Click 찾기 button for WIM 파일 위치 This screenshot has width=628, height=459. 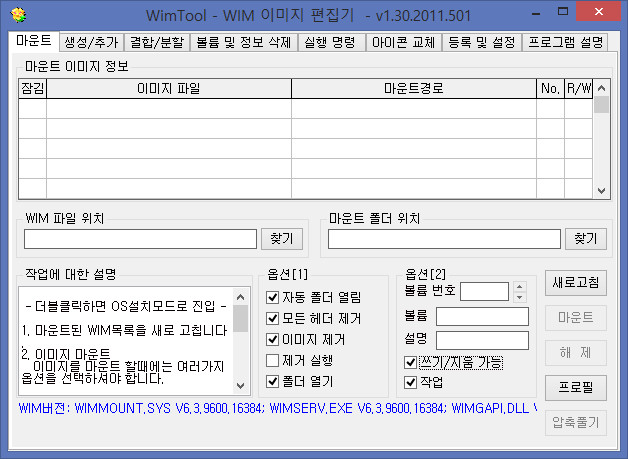tap(282, 239)
